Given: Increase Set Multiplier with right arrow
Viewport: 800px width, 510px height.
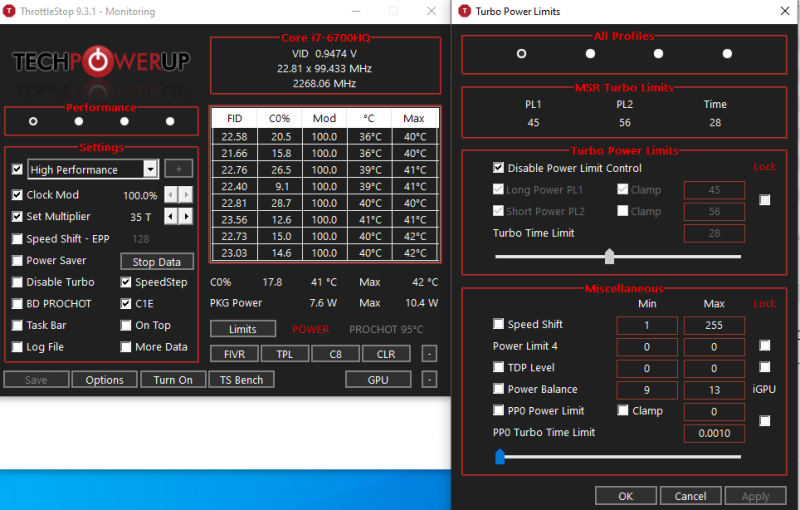Looking at the screenshot, I should [186, 216].
